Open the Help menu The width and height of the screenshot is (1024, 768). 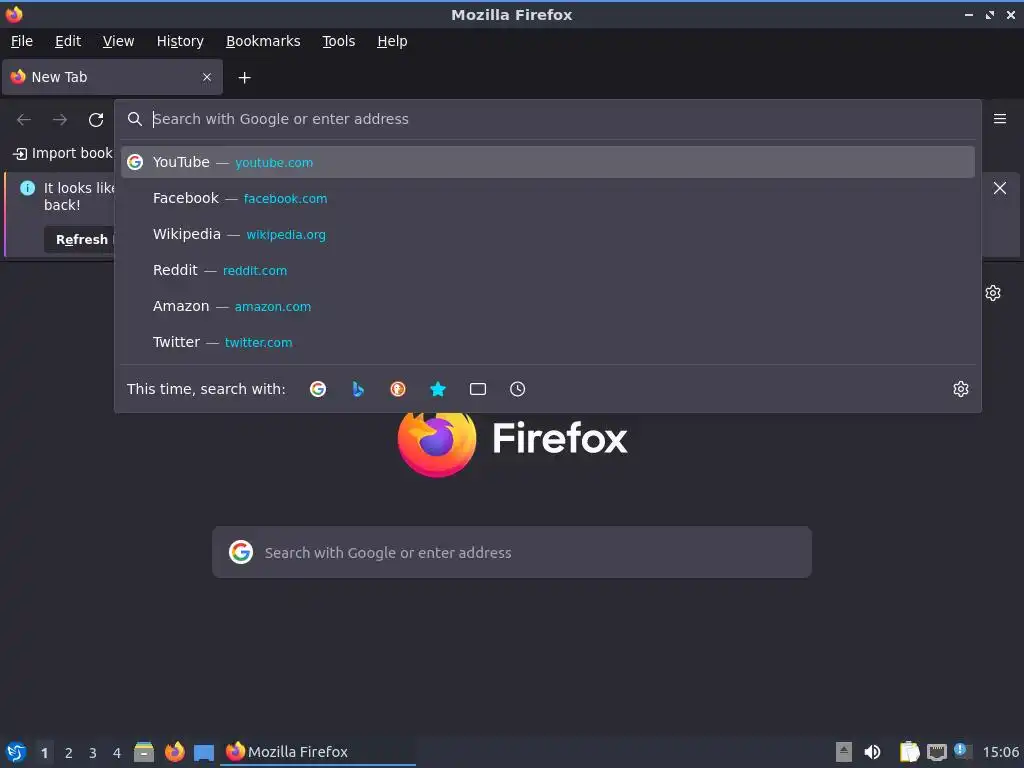point(392,41)
